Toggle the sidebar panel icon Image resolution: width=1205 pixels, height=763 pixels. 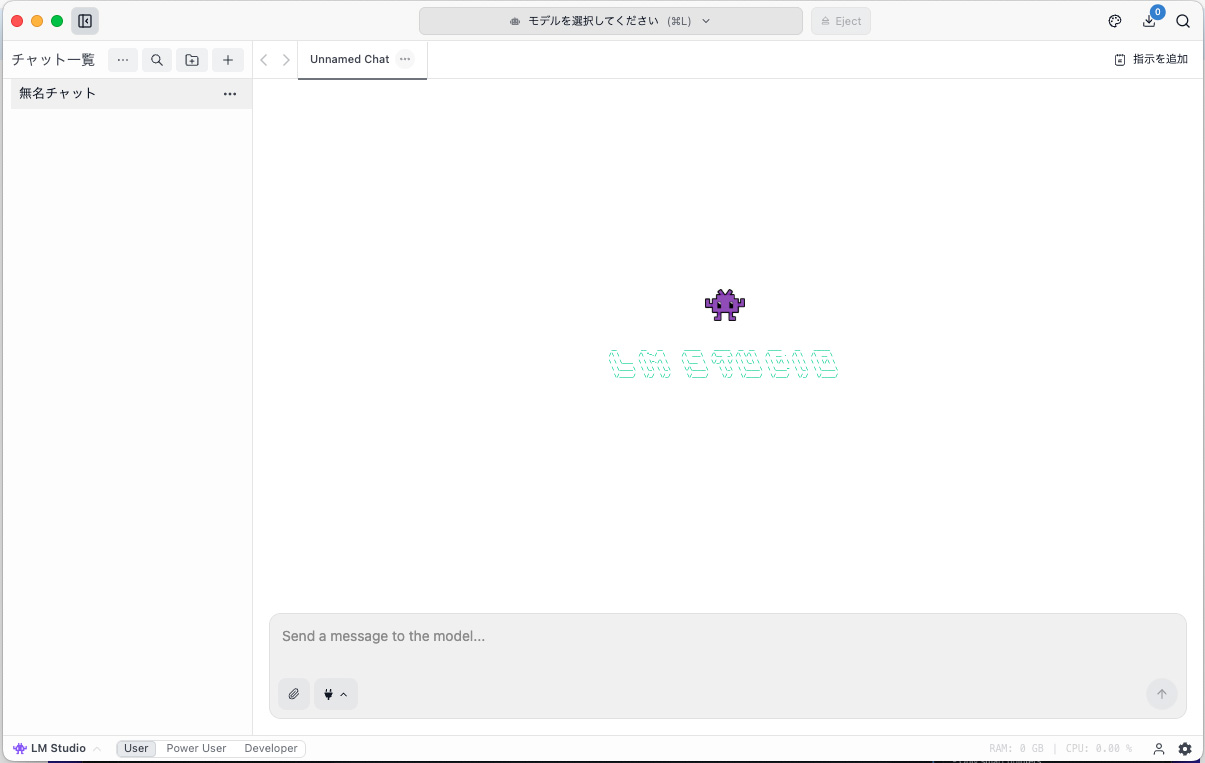pos(85,21)
